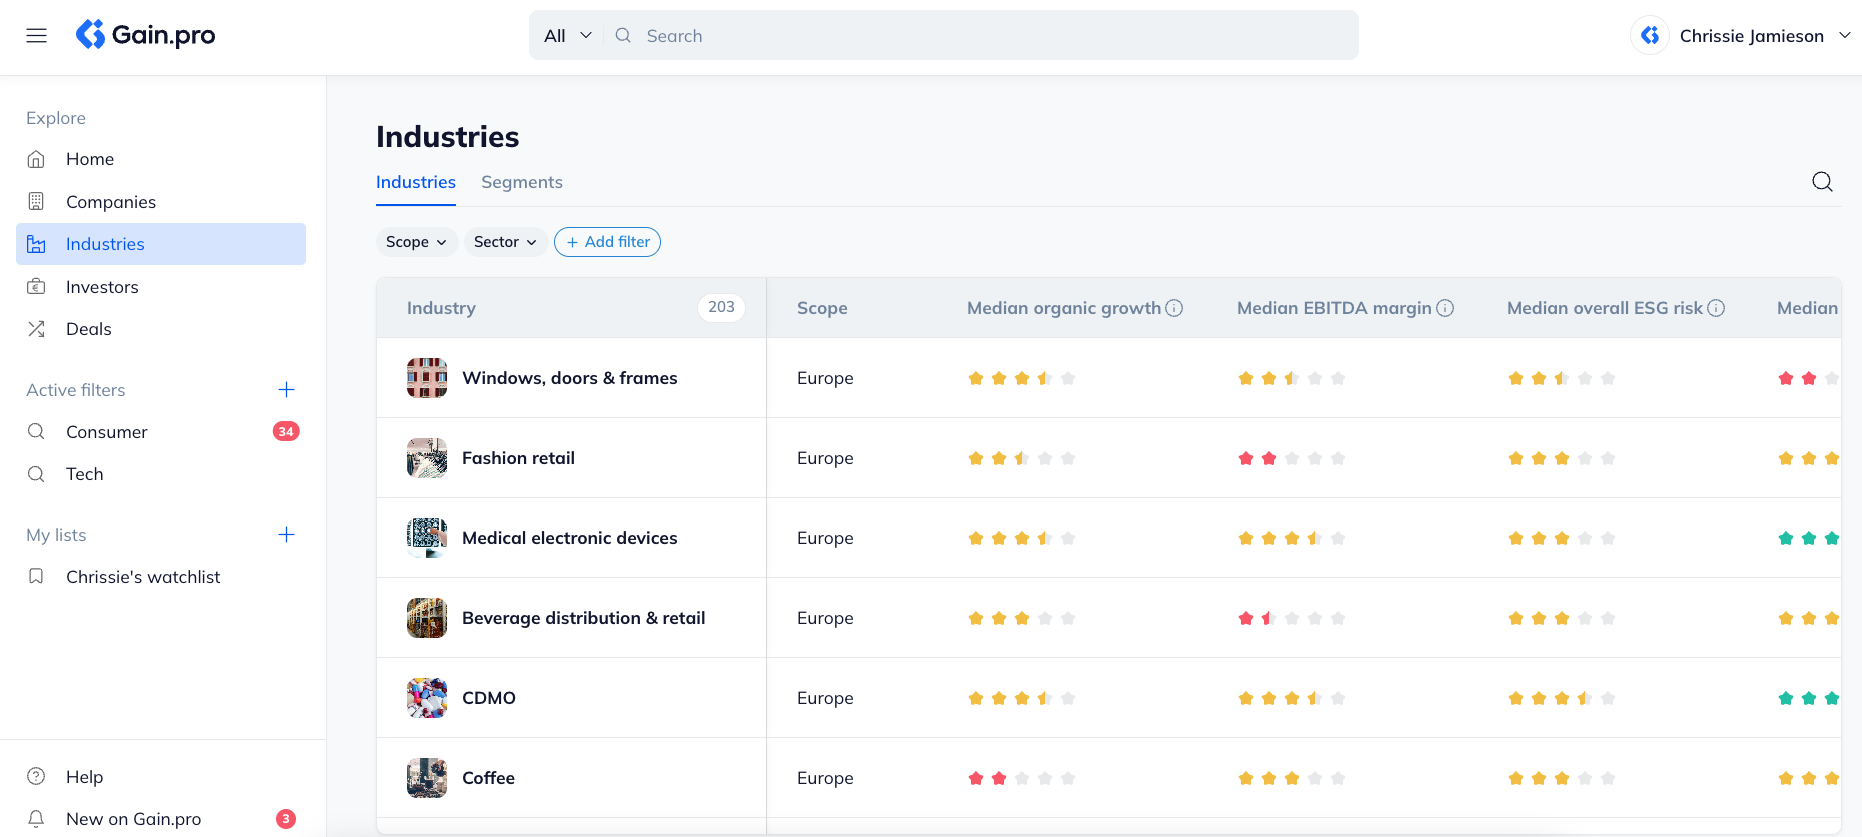The image size is (1862, 837).
Task: Click the Median overall ESG risk info icon
Action: [x=1716, y=308]
